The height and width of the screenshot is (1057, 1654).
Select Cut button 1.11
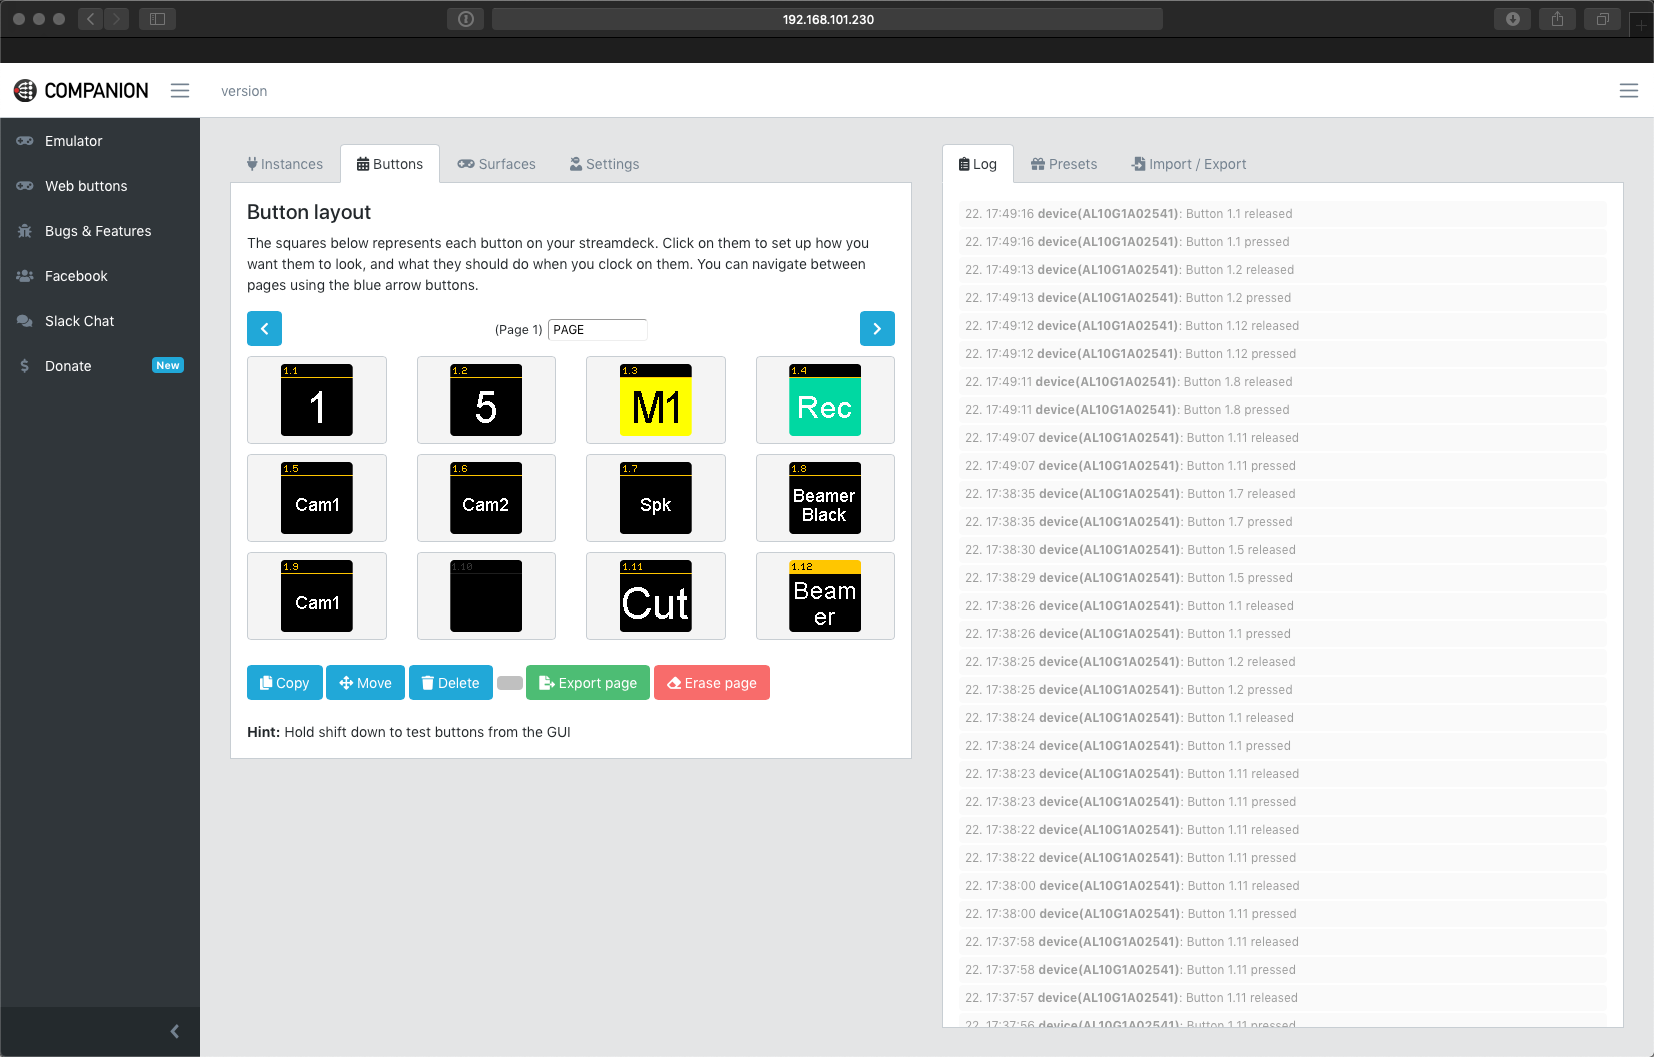tap(656, 596)
